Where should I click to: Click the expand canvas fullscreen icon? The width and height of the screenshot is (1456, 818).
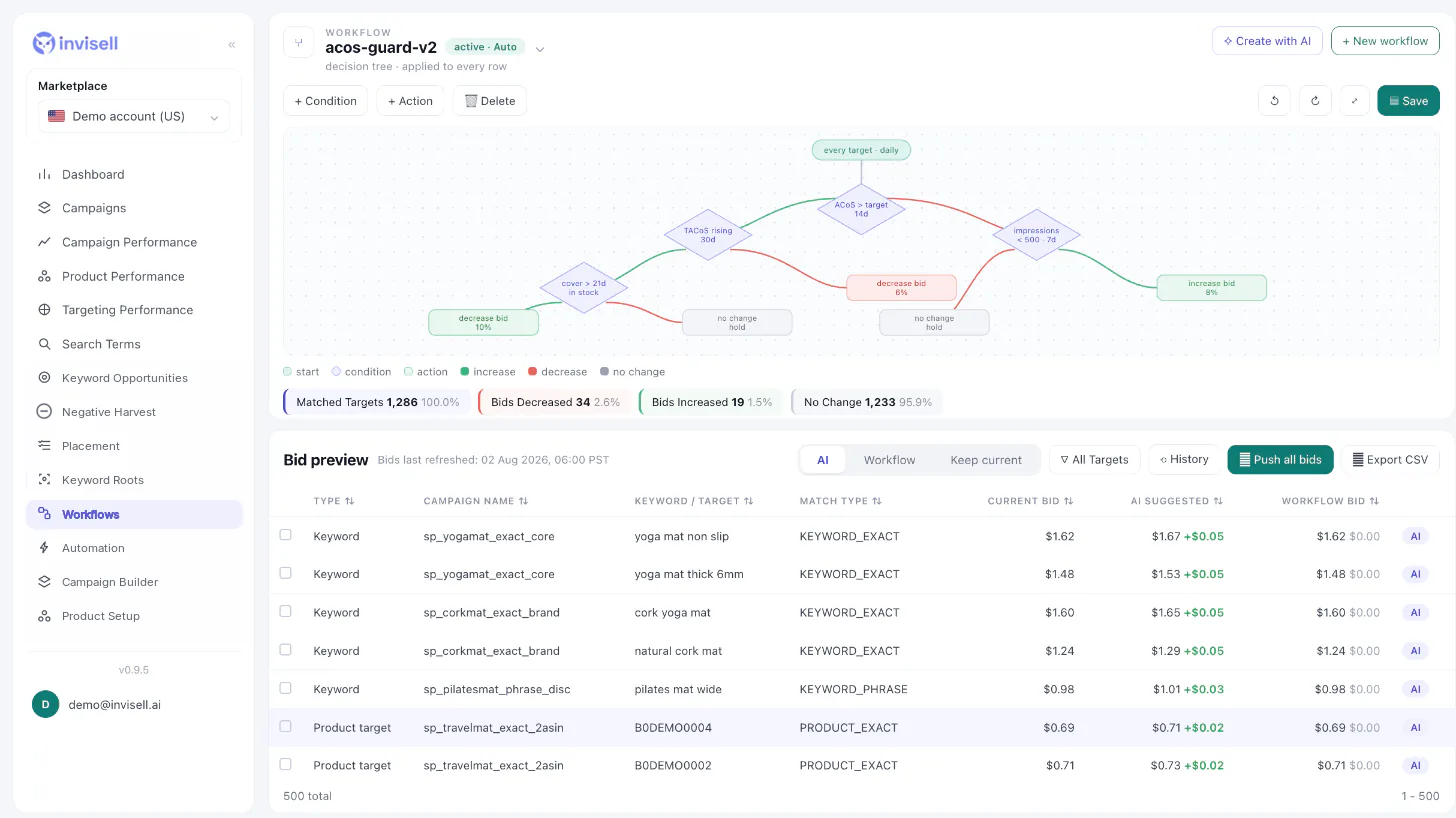point(1355,100)
